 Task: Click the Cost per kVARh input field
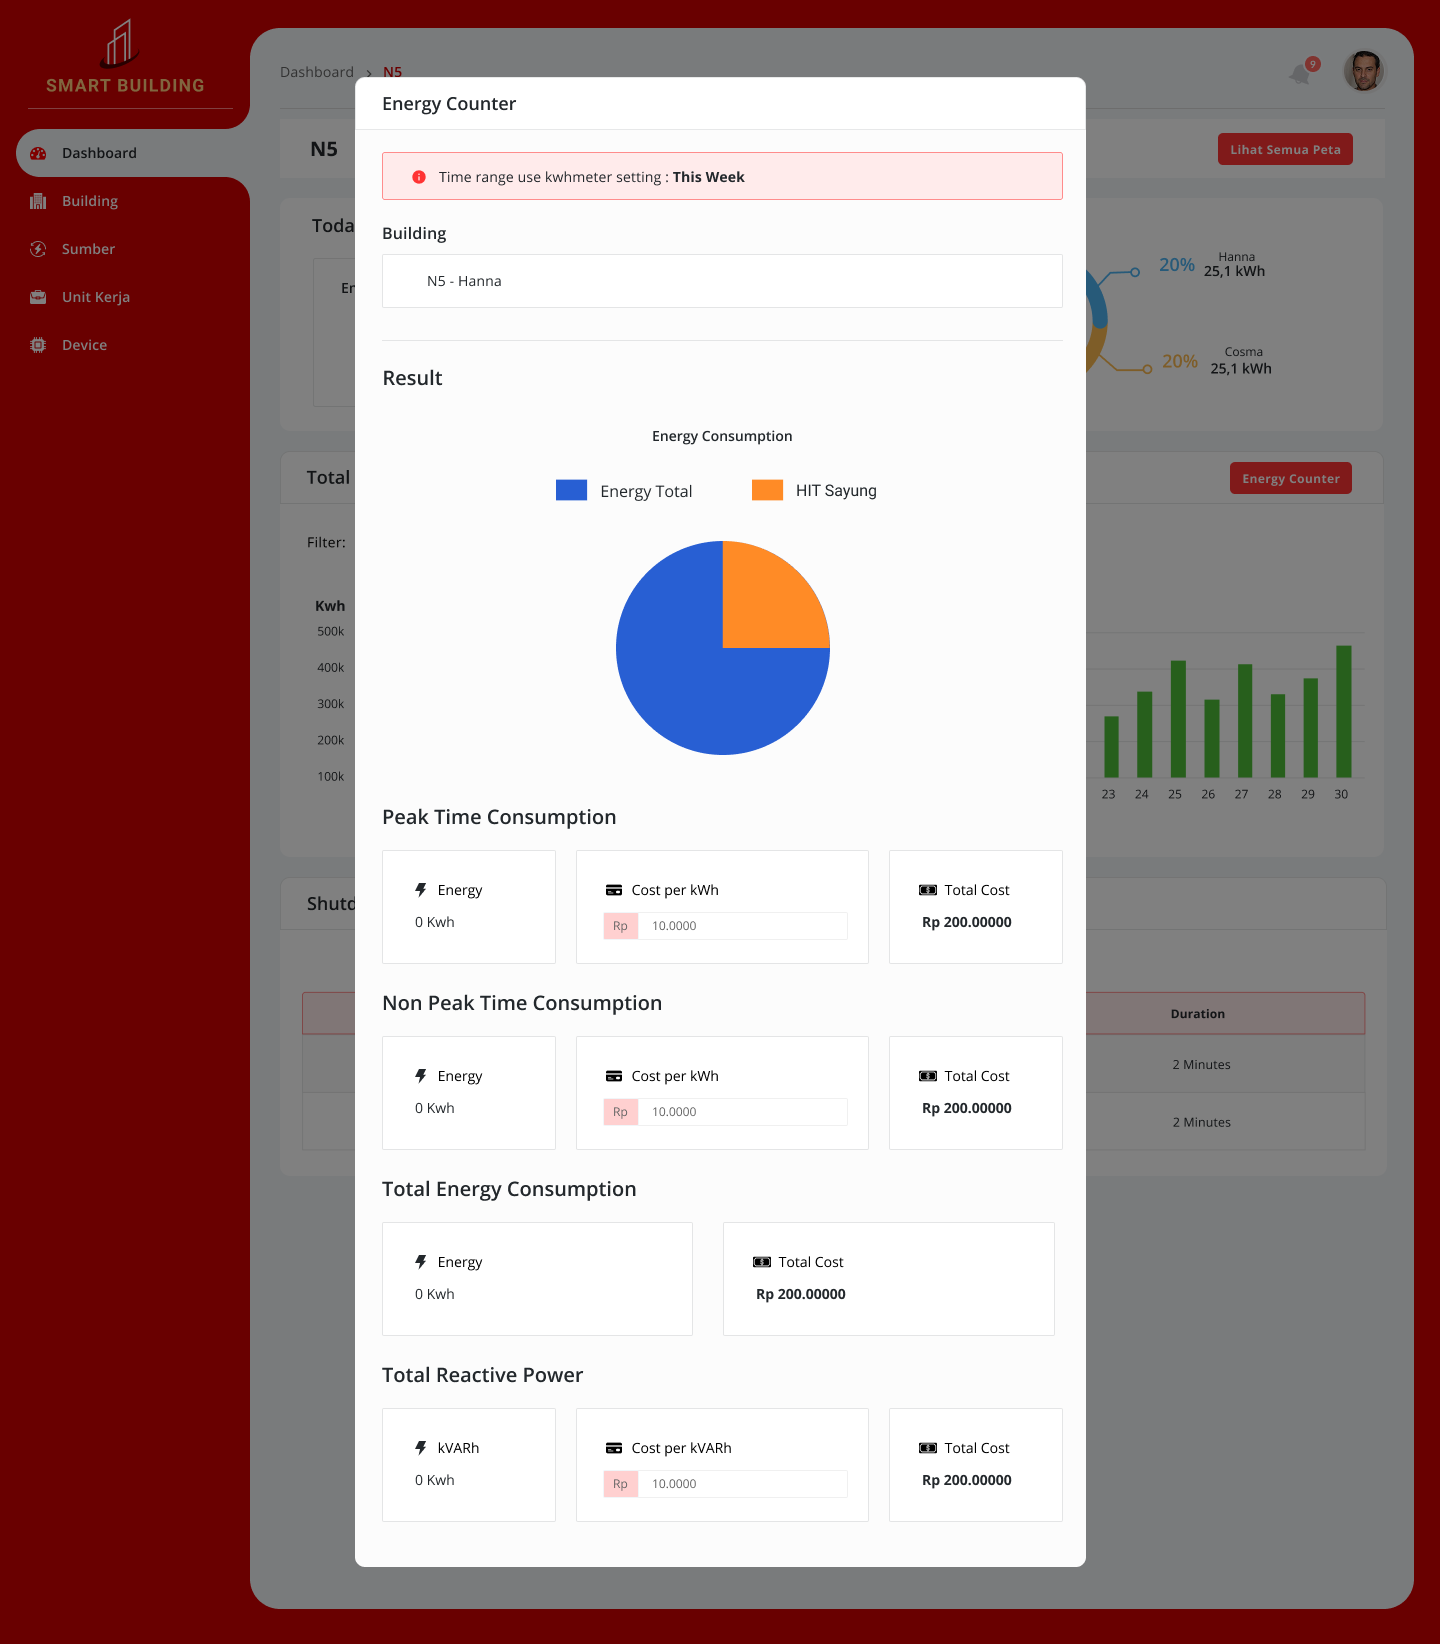pos(742,1484)
